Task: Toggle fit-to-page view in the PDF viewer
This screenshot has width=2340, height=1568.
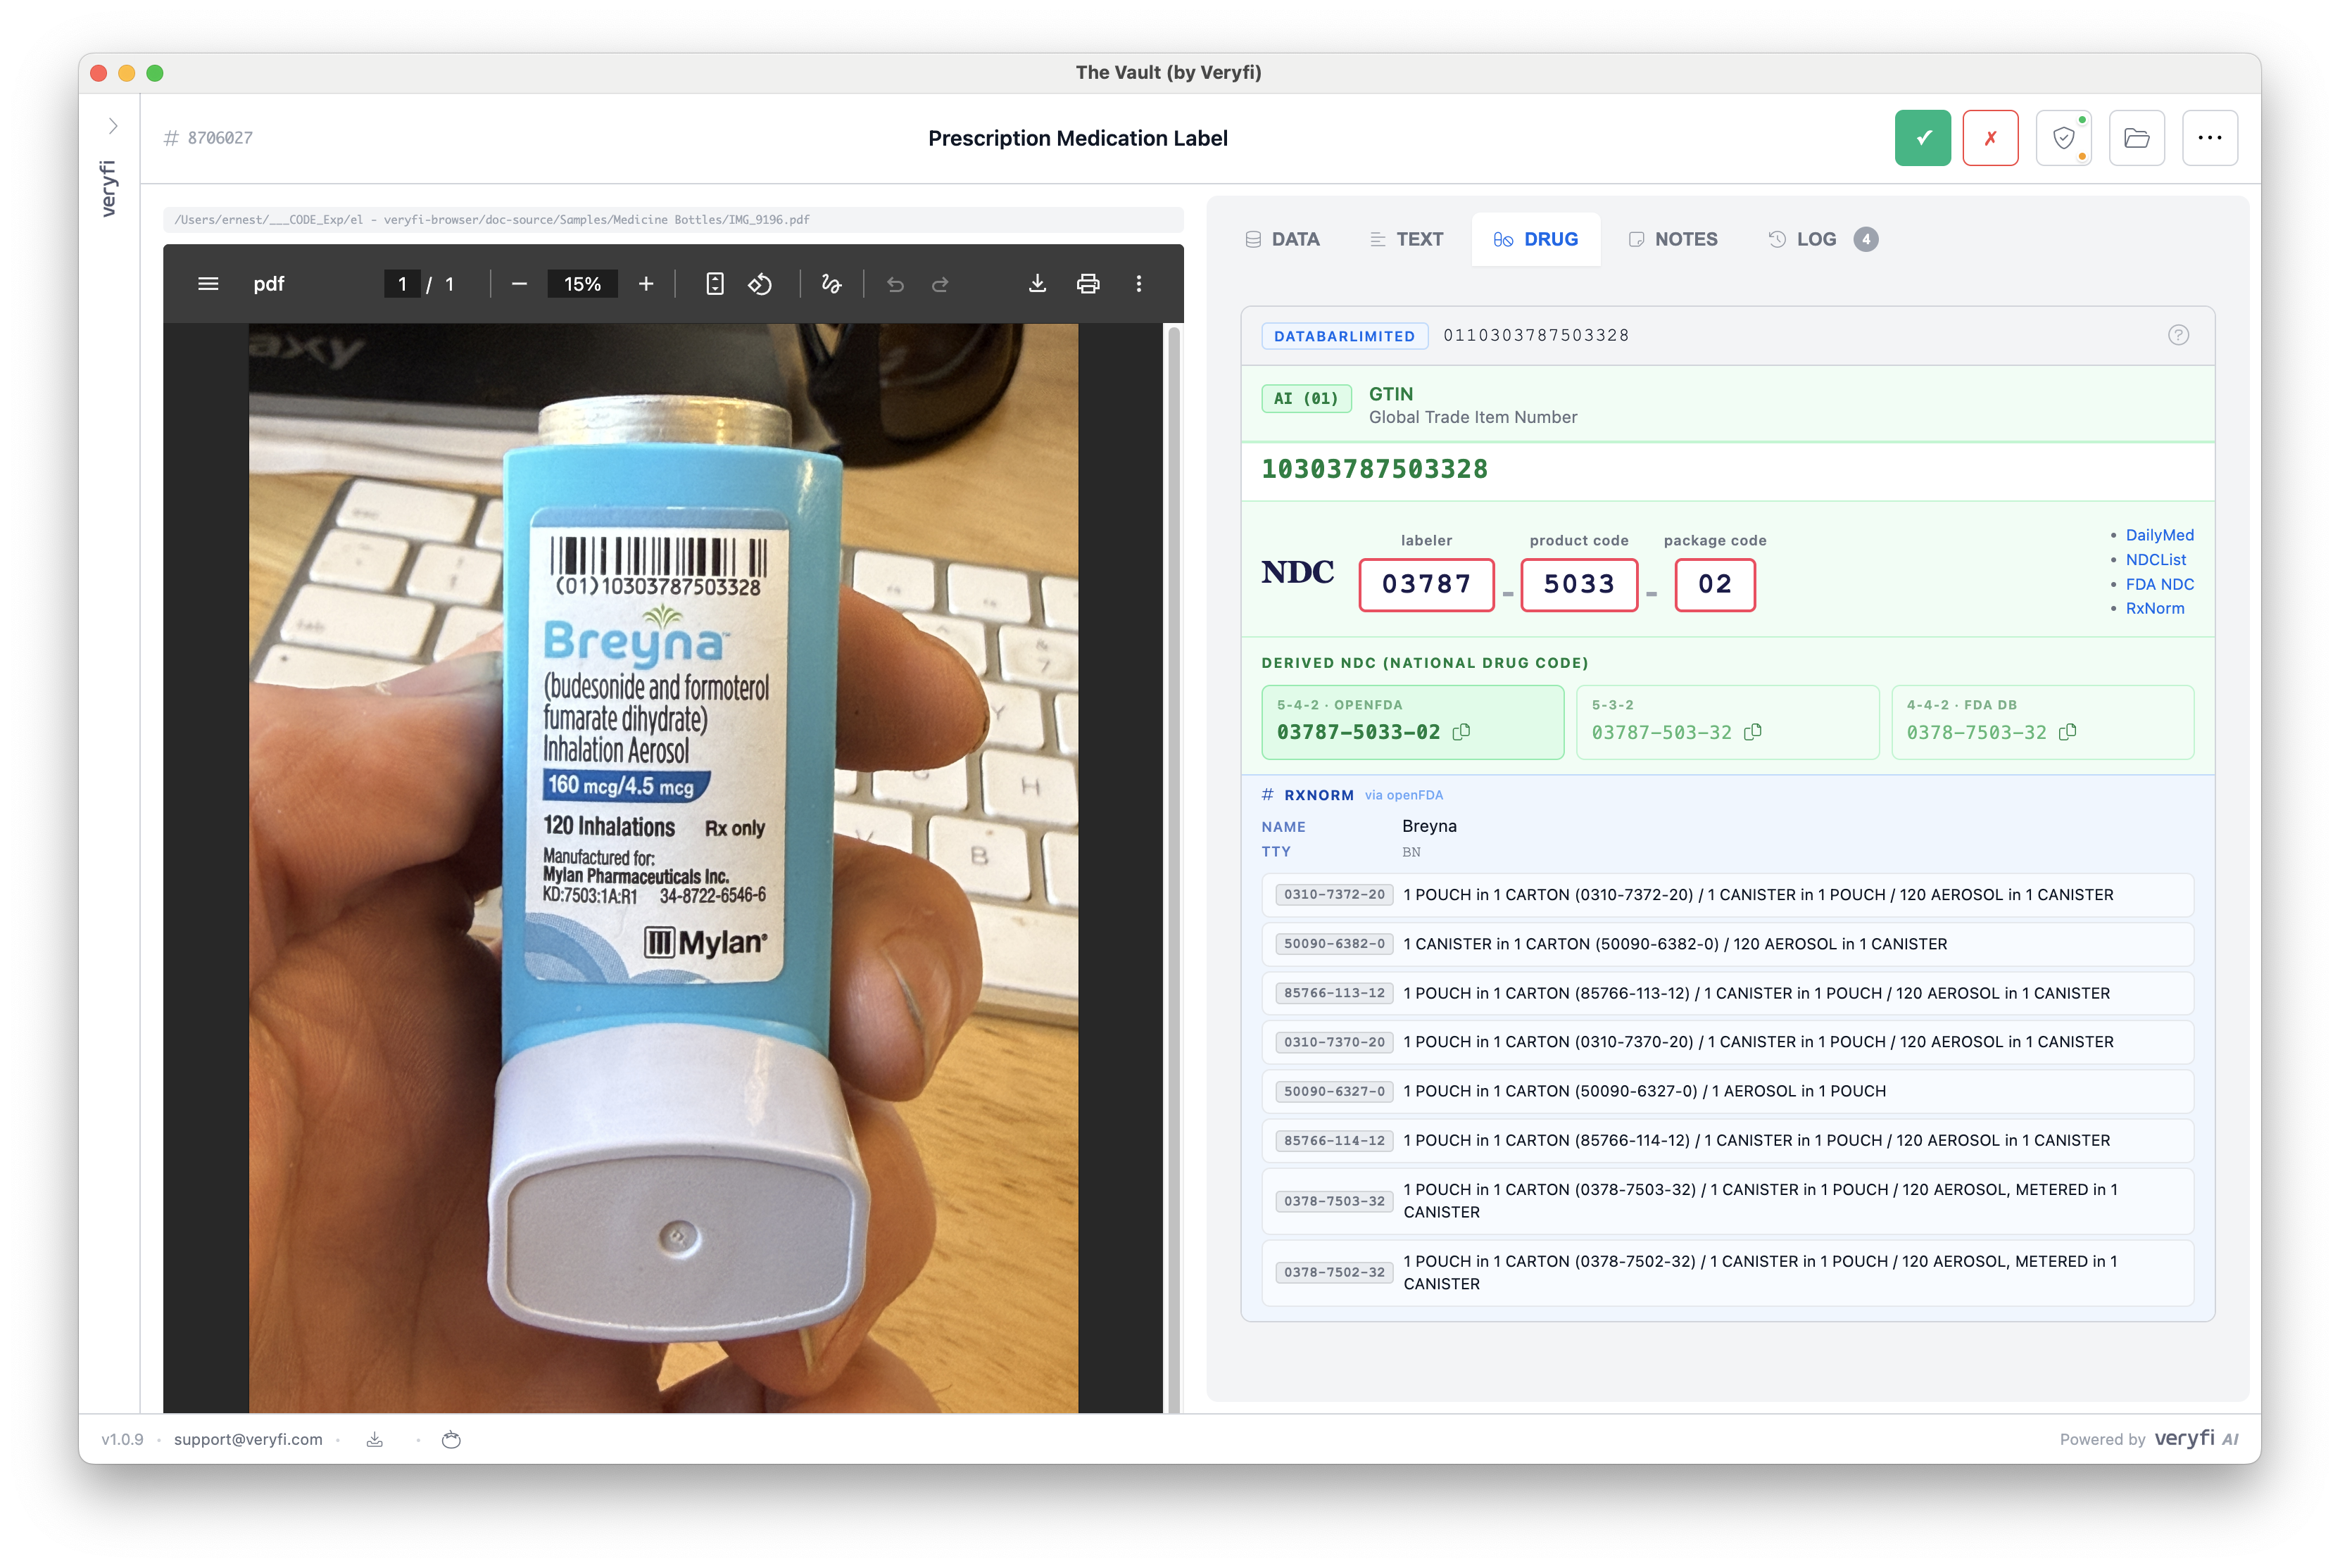Action: [714, 284]
